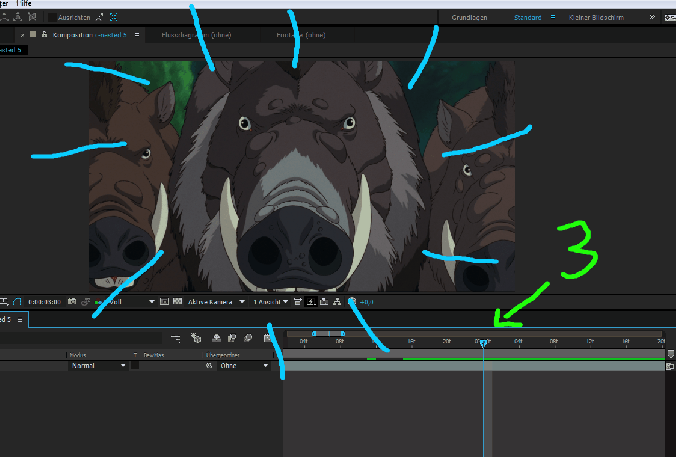Open the Normal blending mode dropdown

point(98,366)
